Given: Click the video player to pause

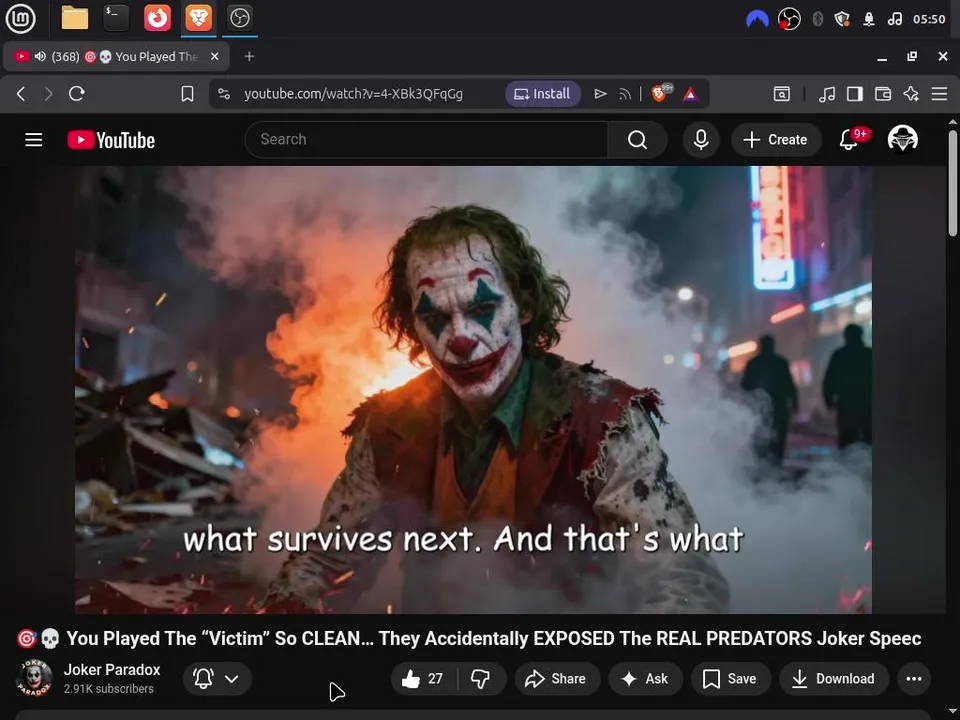Looking at the screenshot, I should point(473,389).
